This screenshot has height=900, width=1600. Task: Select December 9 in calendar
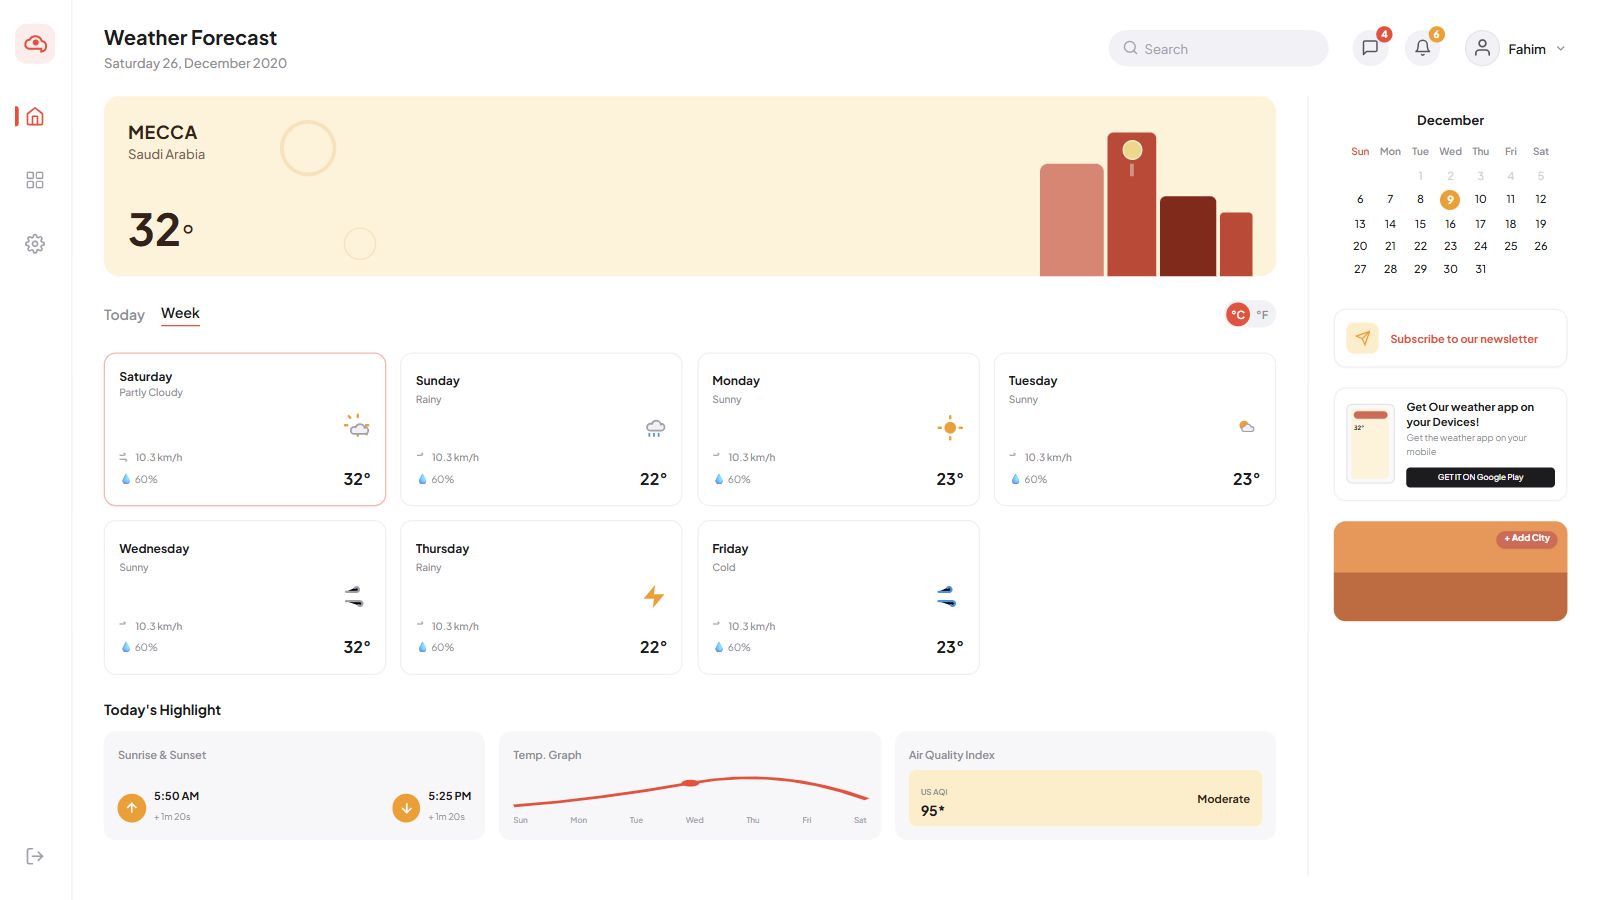click(1450, 200)
